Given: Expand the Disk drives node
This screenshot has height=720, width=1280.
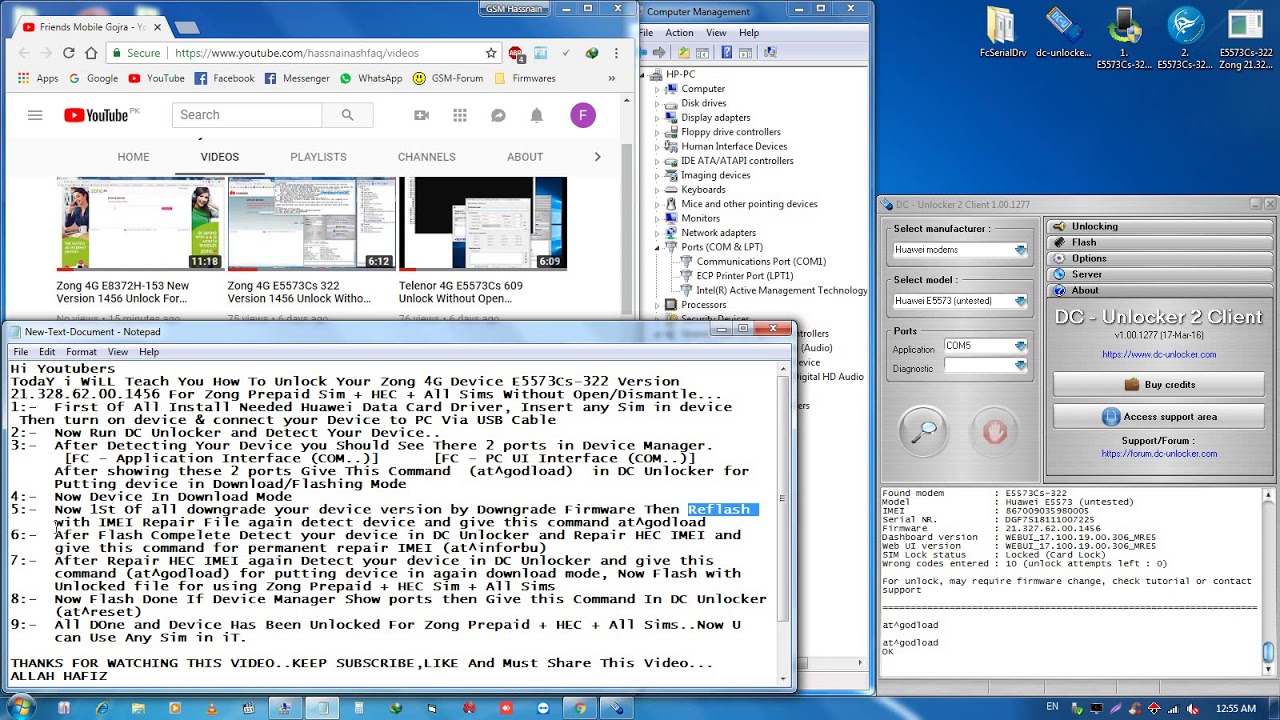Looking at the screenshot, I should click(x=657, y=103).
